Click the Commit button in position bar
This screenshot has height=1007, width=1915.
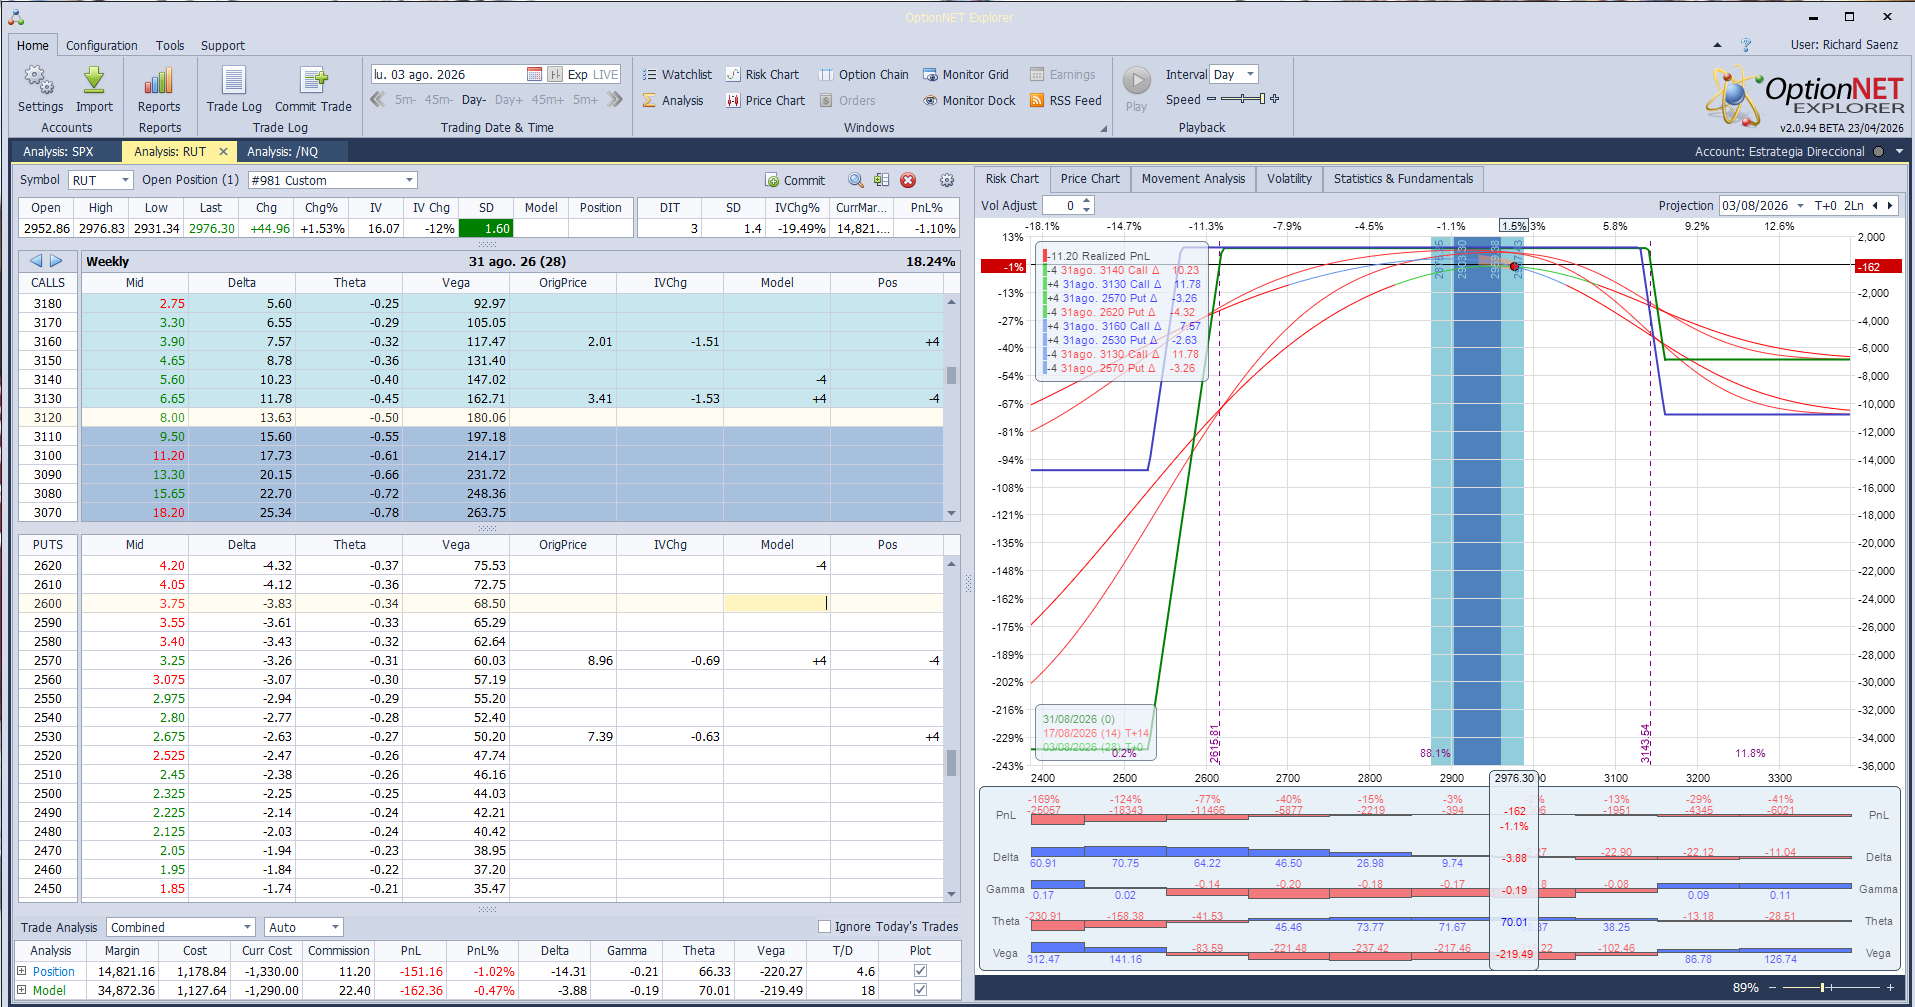point(795,180)
